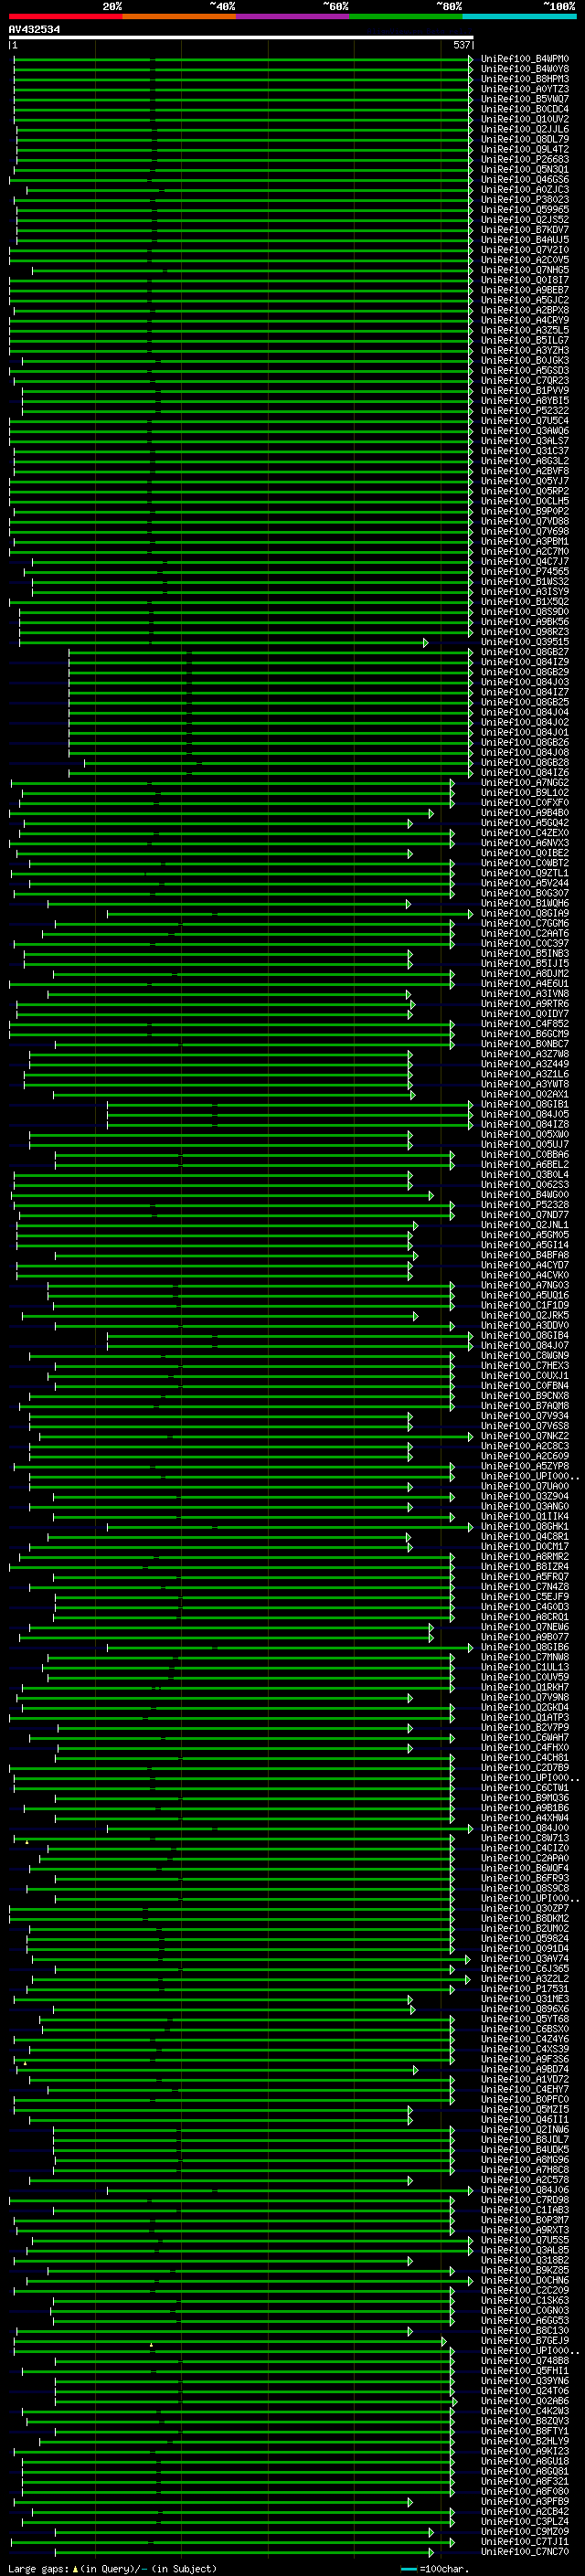Click the green ~80% identity legend segment
585x2576 pixels.
click(x=405, y=16)
